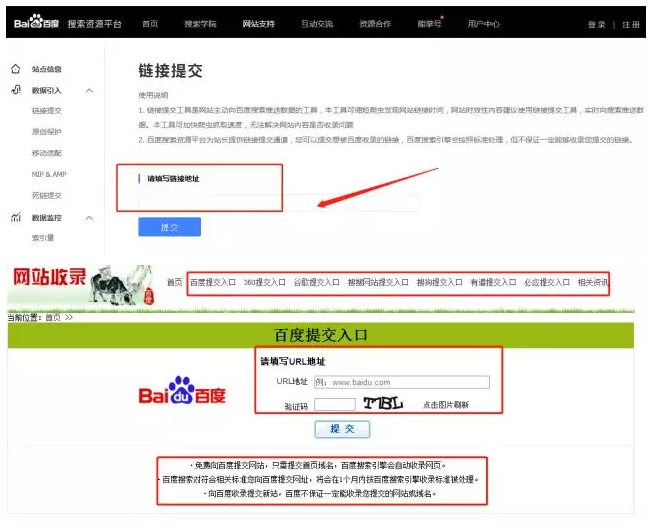Click the blue 提交 button

click(x=169, y=227)
